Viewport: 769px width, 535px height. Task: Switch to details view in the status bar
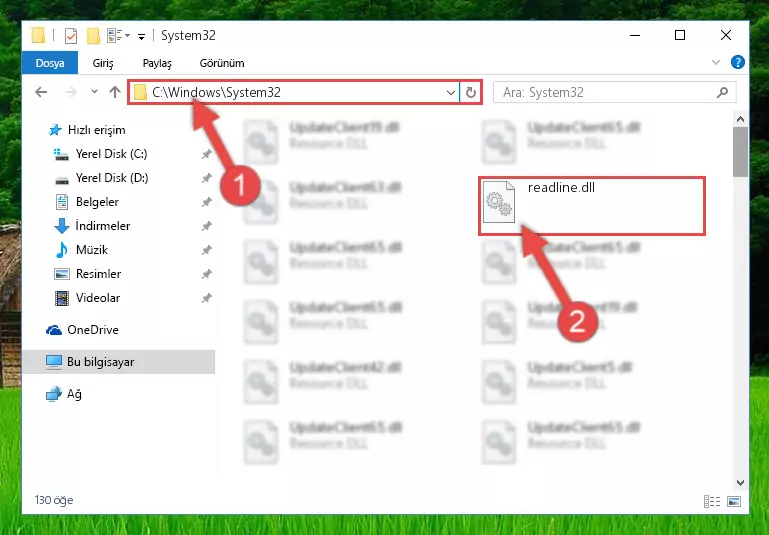pos(712,501)
